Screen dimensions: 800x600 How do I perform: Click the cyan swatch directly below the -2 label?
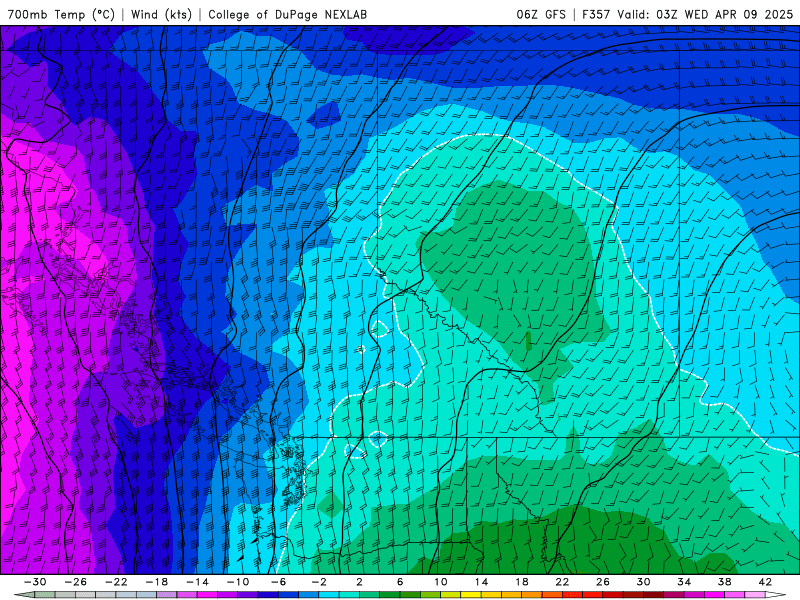(329, 595)
